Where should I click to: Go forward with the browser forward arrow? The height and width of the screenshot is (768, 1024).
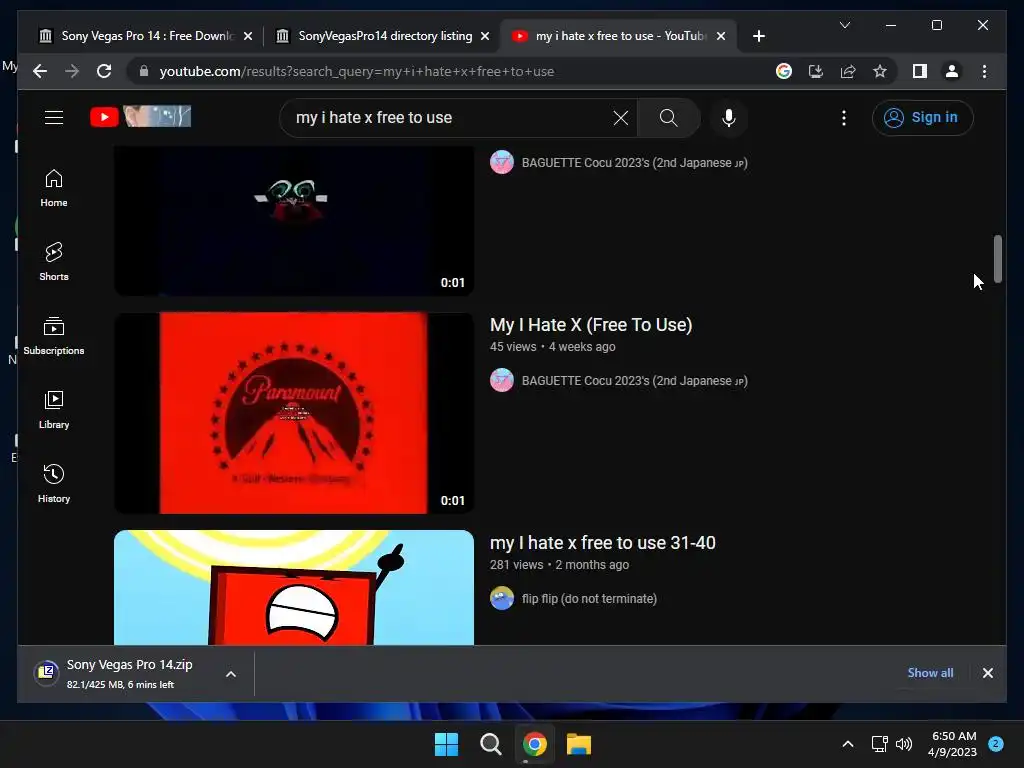pyautogui.click(x=72, y=71)
